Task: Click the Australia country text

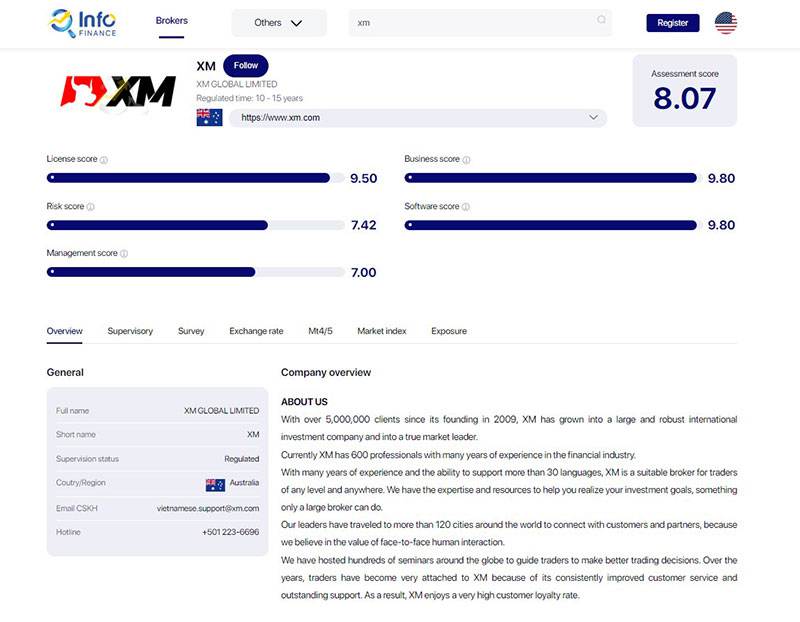Action: (244, 483)
